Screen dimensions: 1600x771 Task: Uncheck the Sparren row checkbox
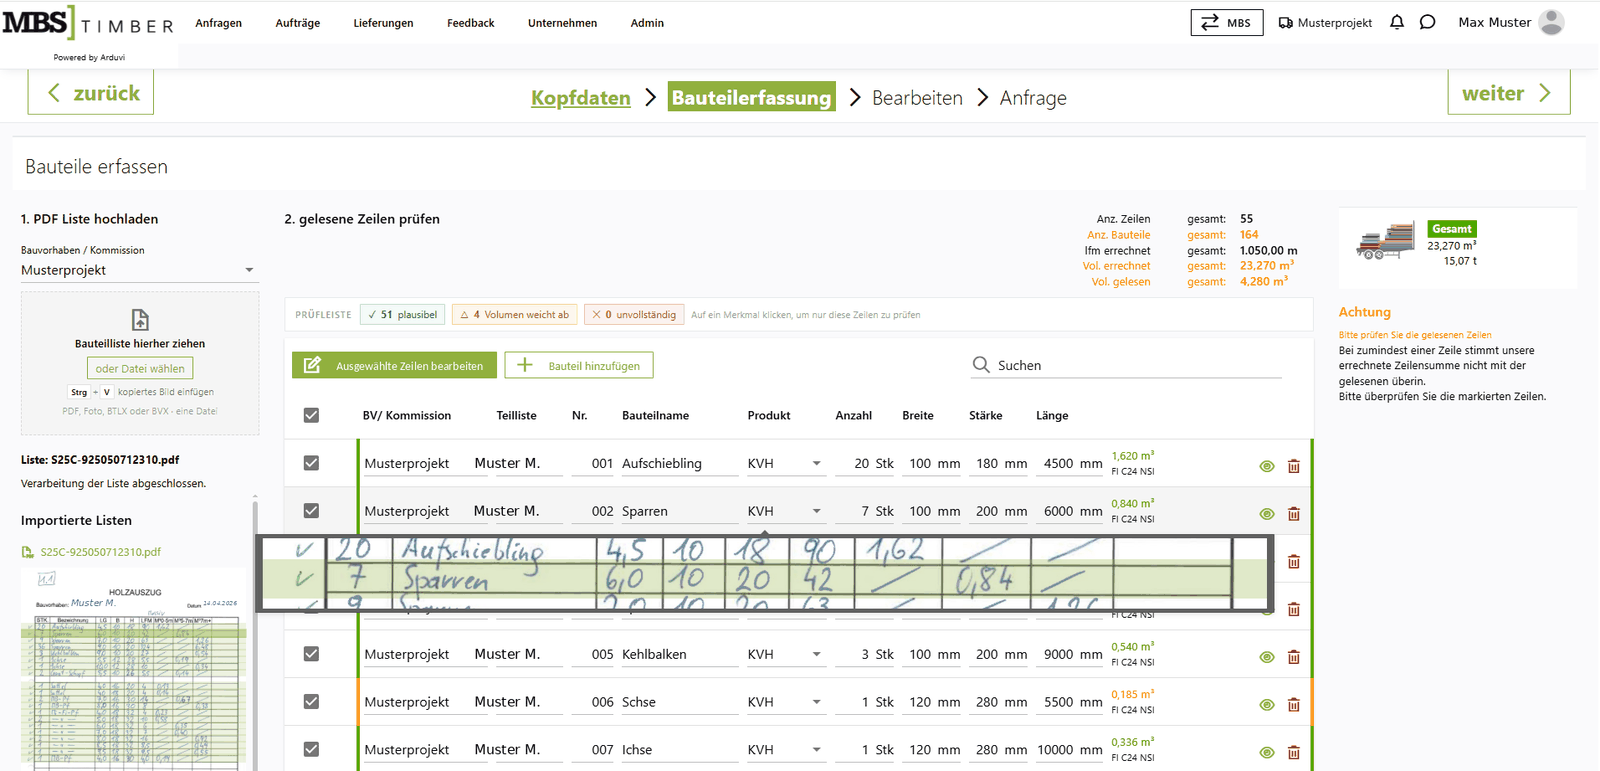311,511
